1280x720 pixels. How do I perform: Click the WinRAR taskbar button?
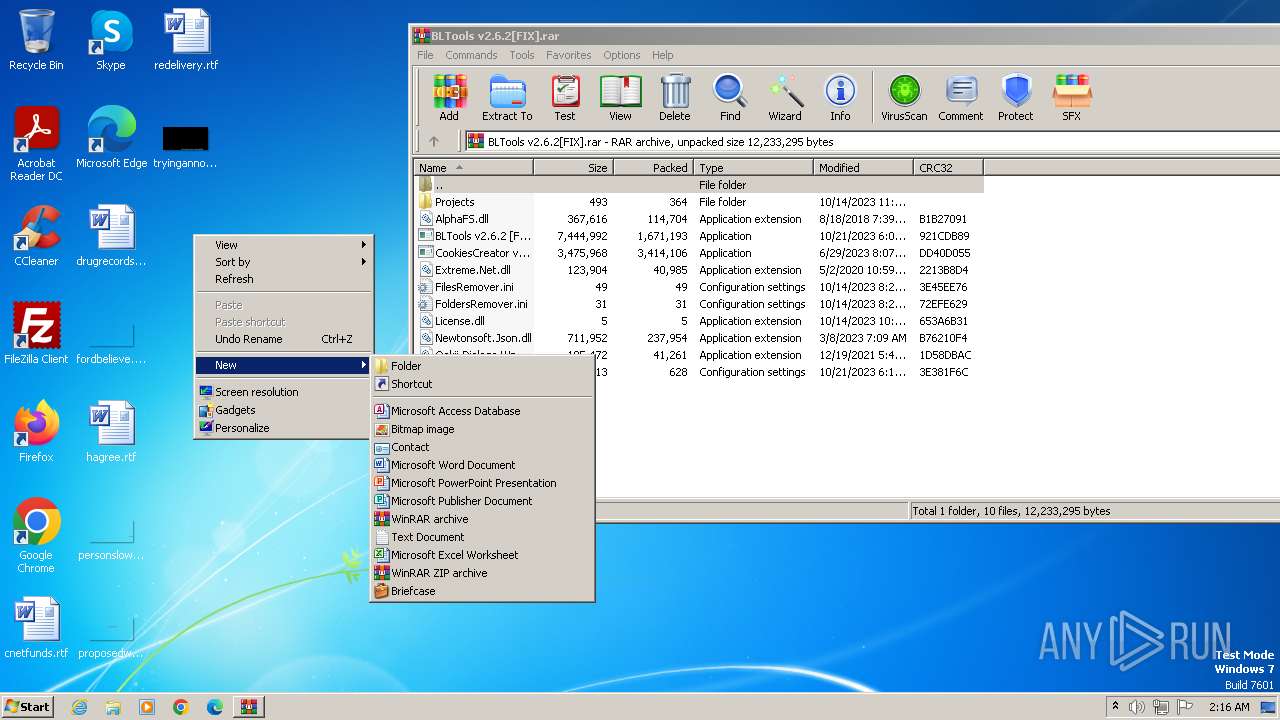pos(249,707)
